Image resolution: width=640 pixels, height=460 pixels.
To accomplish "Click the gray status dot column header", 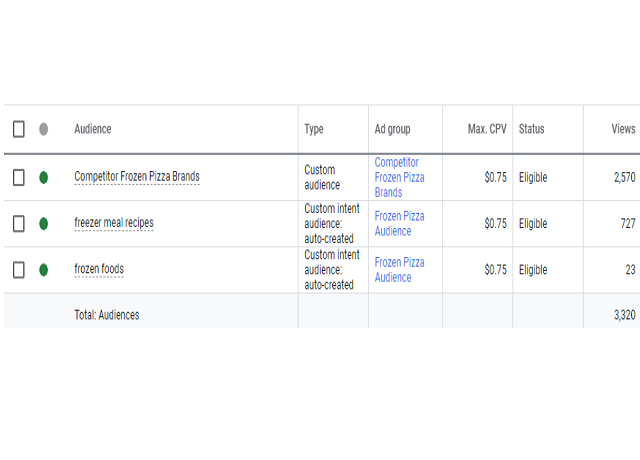I will (43, 129).
